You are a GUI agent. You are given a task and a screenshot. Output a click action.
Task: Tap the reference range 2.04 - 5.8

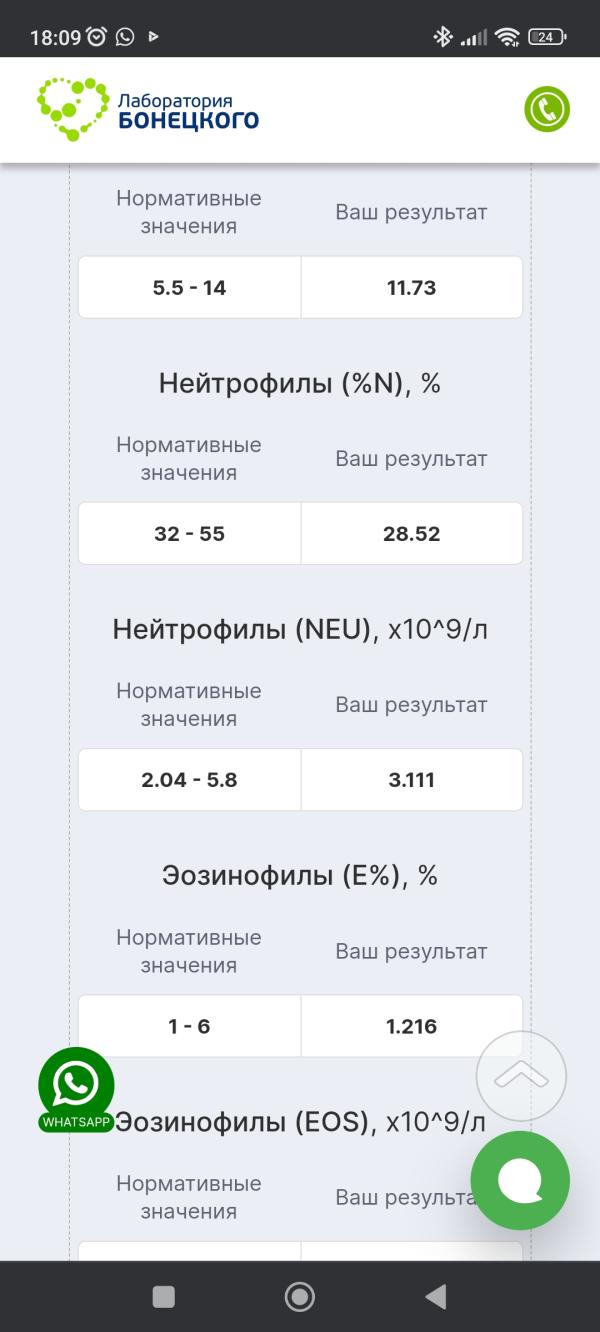(189, 779)
